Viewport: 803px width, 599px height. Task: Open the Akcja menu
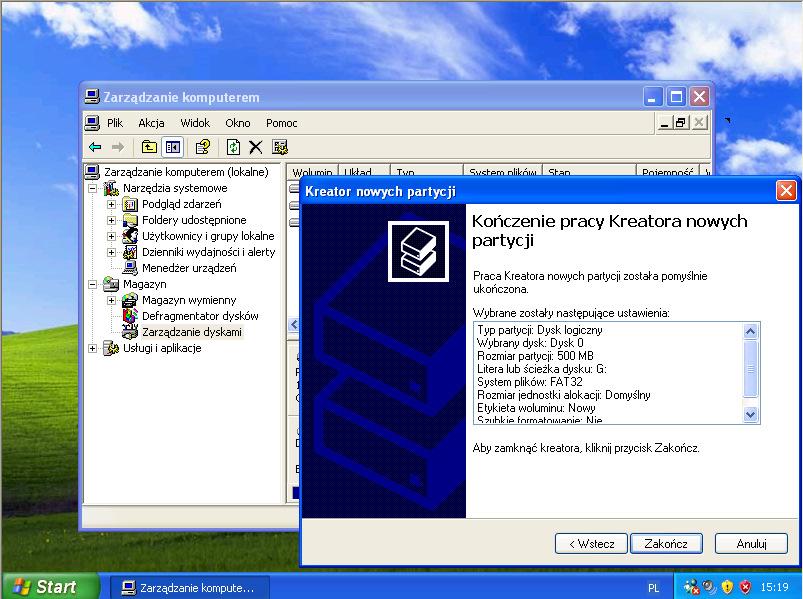point(151,123)
